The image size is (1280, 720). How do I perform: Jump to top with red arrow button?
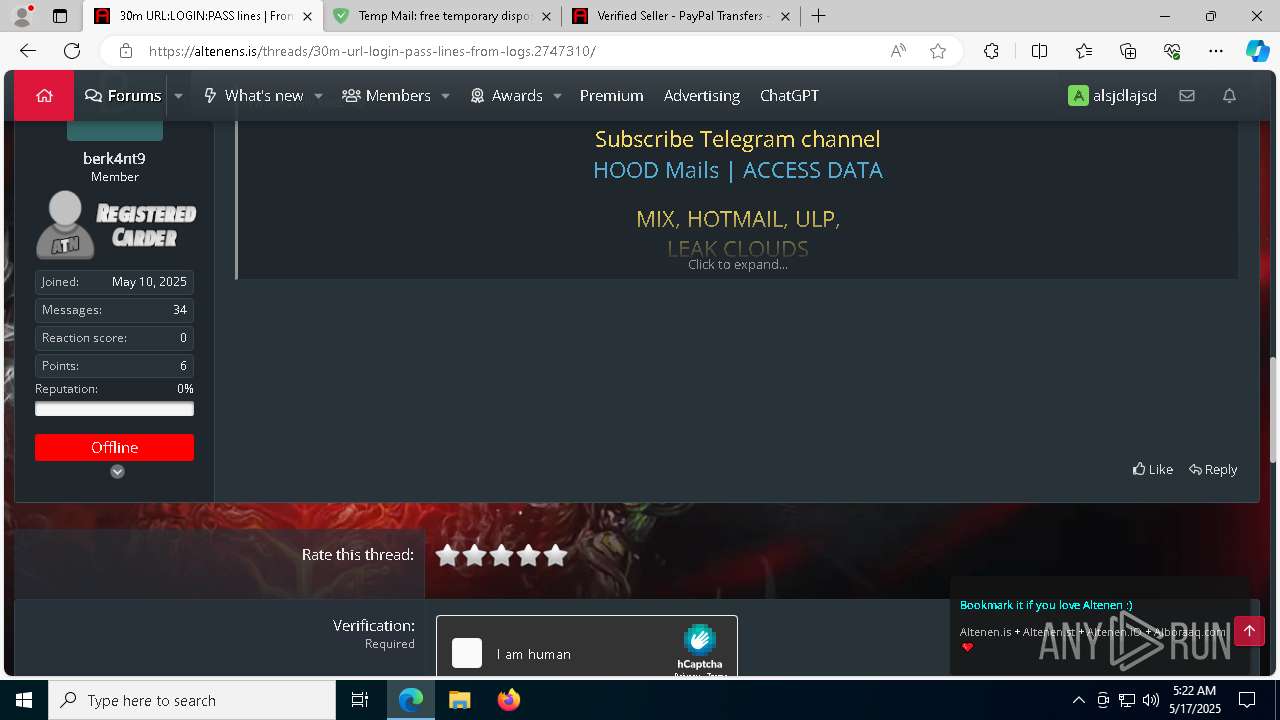tap(1249, 630)
